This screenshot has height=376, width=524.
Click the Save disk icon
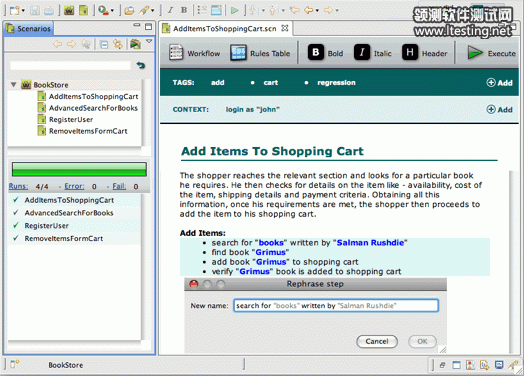click(x=35, y=10)
